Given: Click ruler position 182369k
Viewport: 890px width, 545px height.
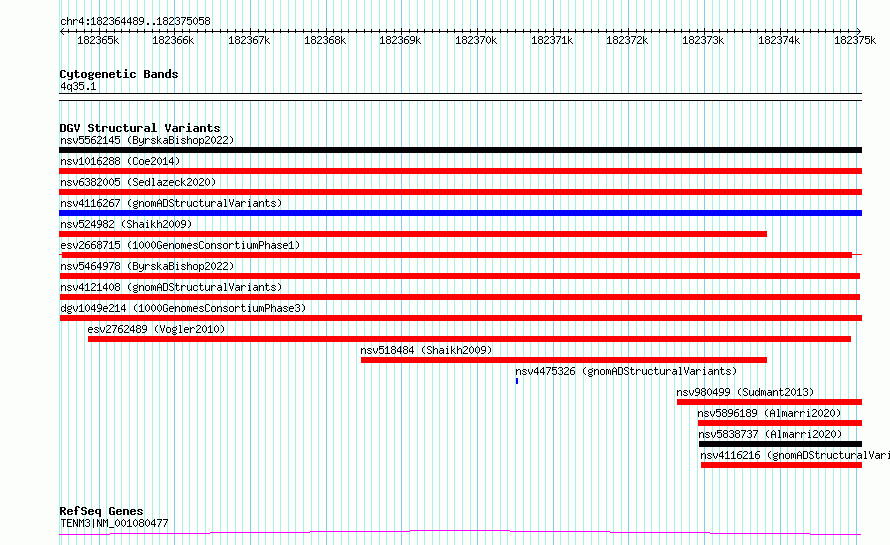Looking at the screenshot, I should point(400,40).
